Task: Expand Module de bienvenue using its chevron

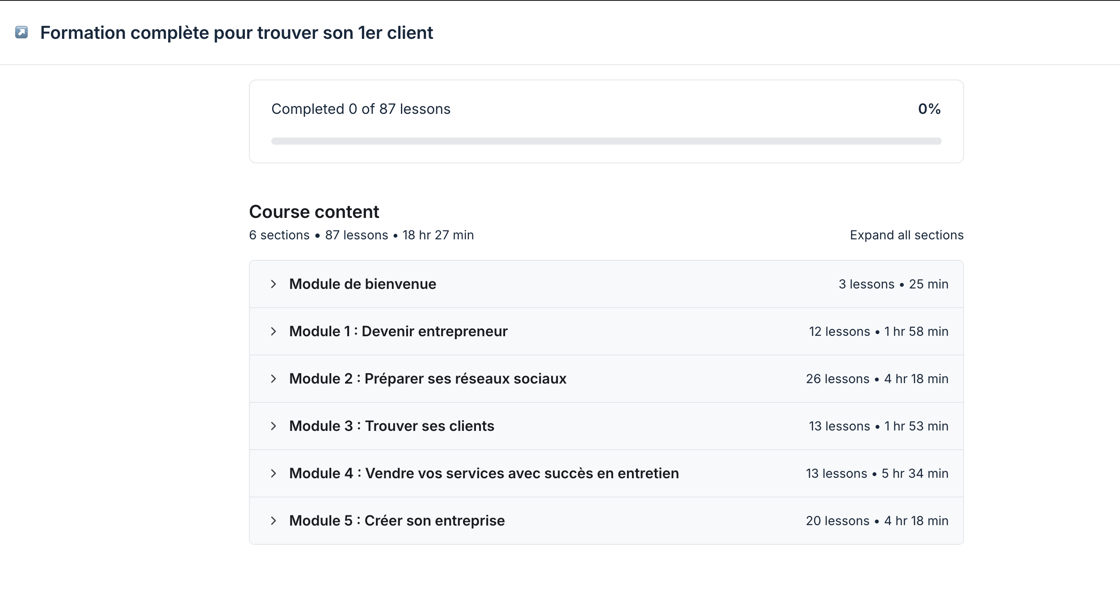Action: click(273, 284)
